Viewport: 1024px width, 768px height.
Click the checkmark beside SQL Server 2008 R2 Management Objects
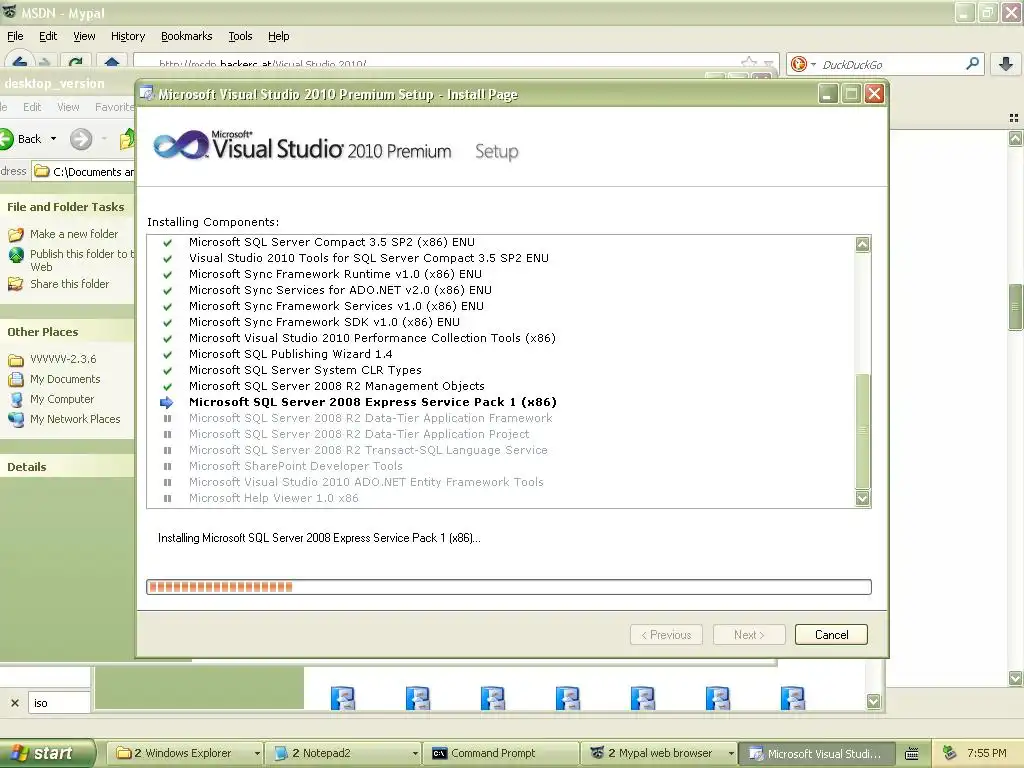[x=167, y=387]
